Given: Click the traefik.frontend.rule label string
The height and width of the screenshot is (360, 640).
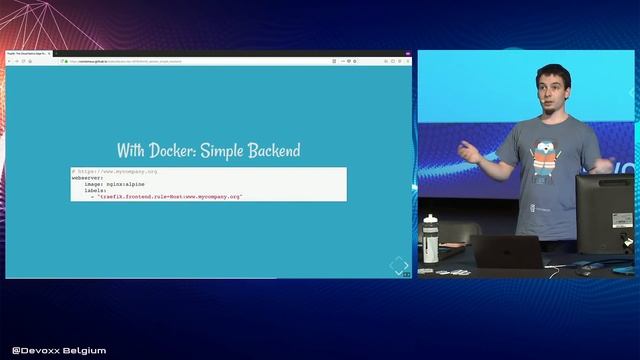Looking at the screenshot, I should pyautogui.click(x=170, y=197).
